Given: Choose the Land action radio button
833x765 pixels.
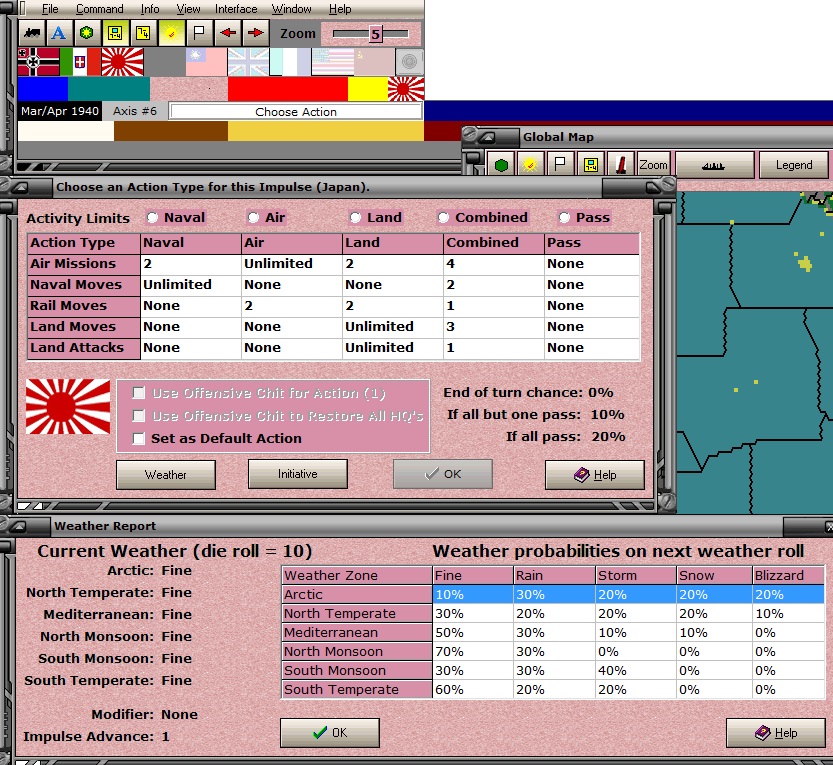Looking at the screenshot, I should tap(355, 217).
